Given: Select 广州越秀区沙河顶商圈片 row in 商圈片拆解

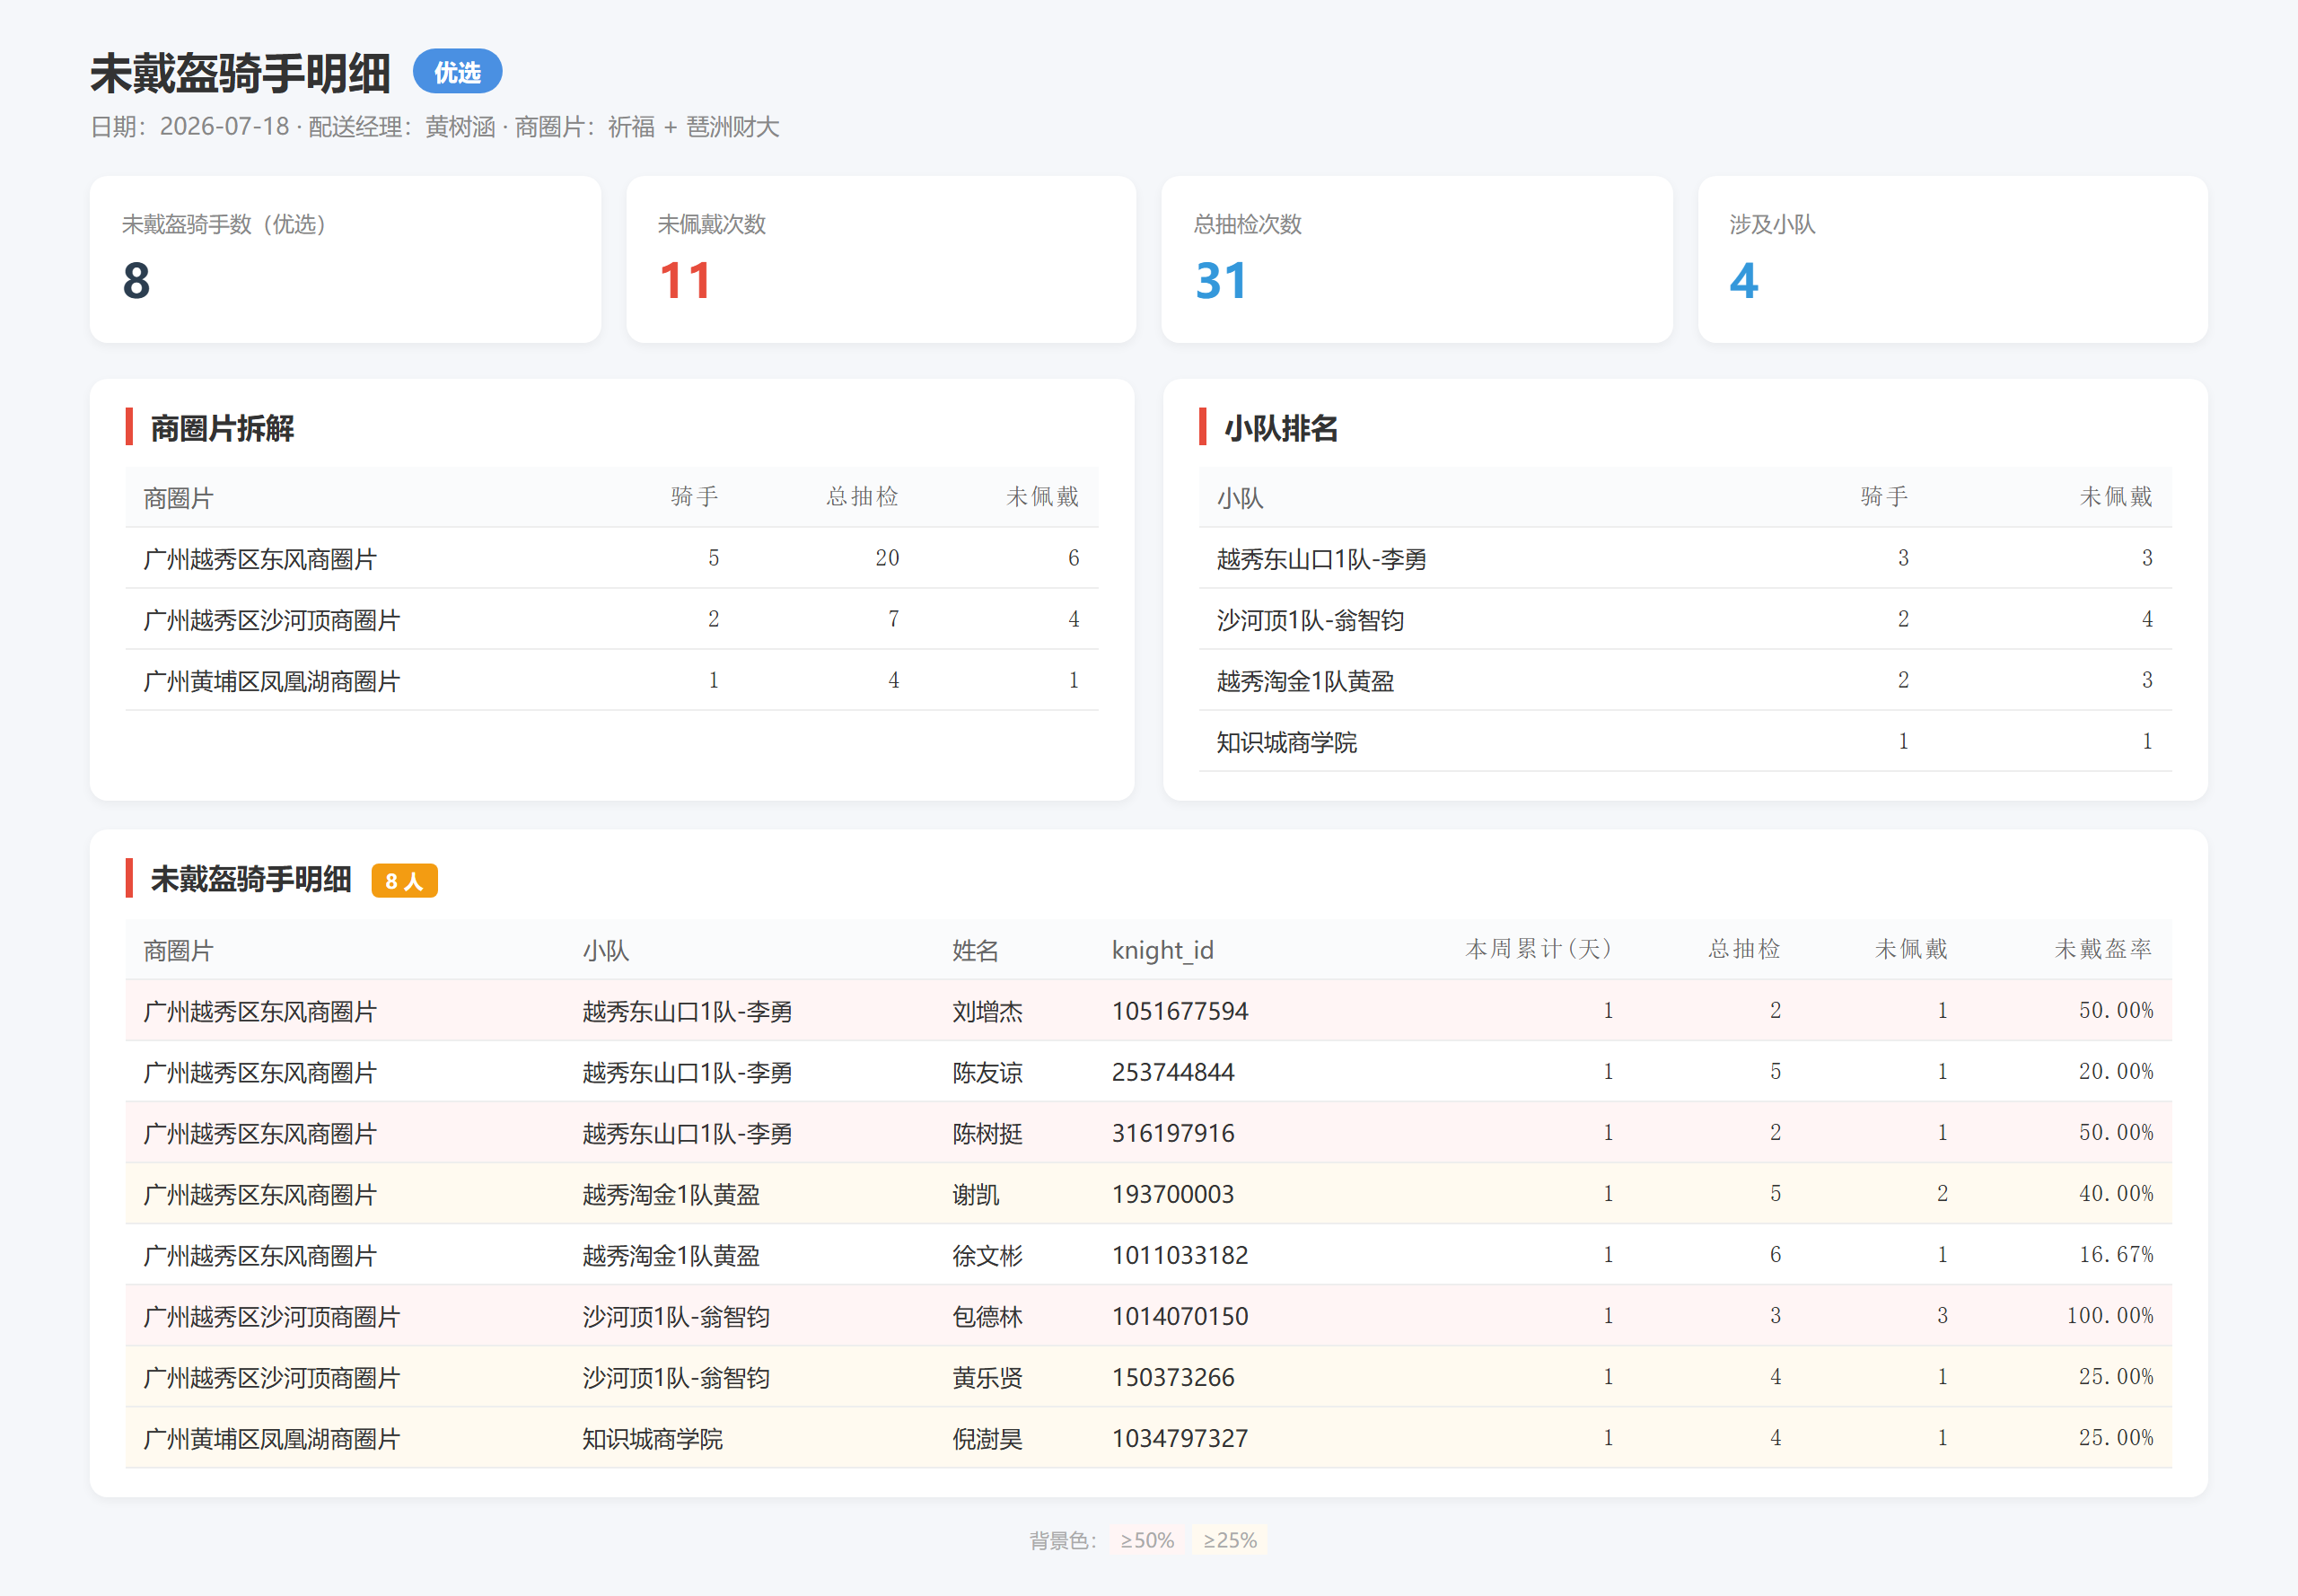Looking at the screenshot, I should click(x=612, y=619).
